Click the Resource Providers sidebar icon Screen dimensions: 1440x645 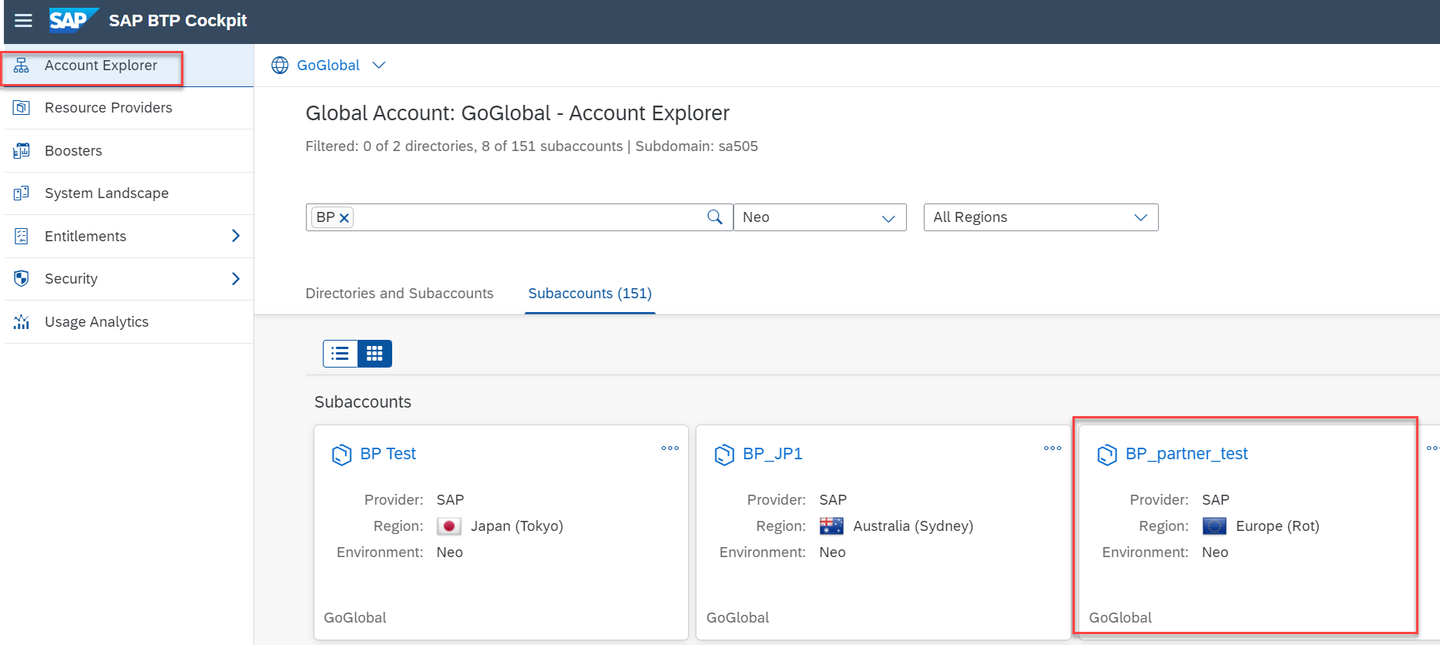pyautogui.click(x=21, y=108)
